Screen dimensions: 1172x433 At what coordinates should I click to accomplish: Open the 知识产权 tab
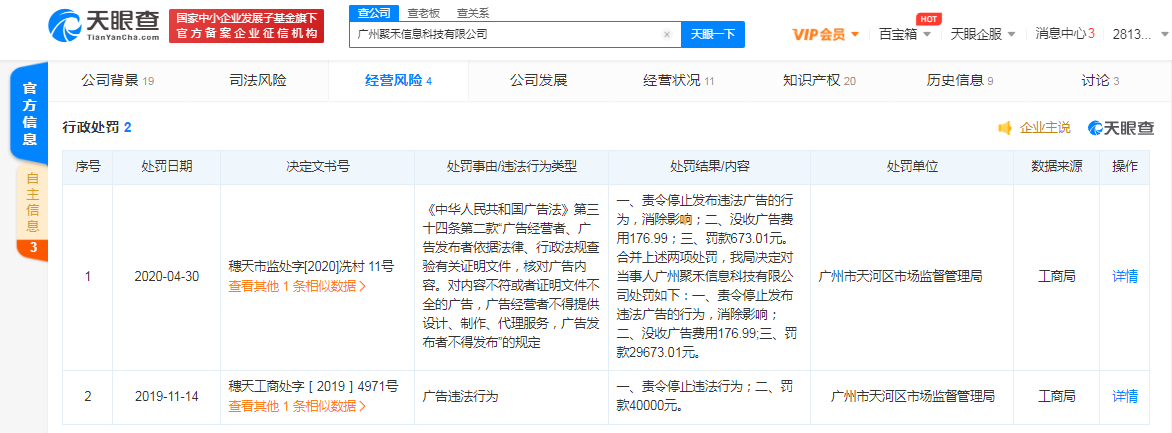point(819,81)
